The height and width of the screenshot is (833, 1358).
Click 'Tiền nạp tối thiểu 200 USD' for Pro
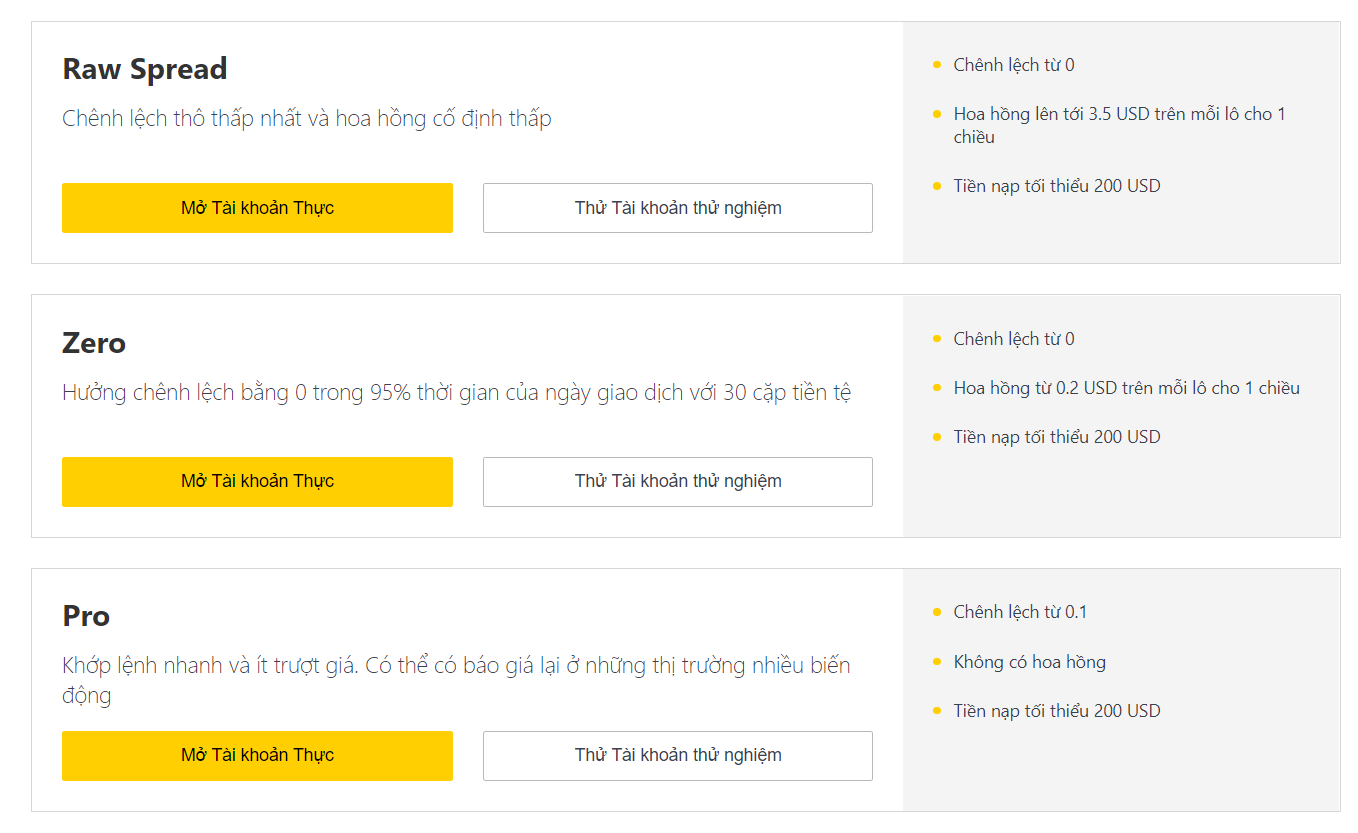coord(1056,711)
